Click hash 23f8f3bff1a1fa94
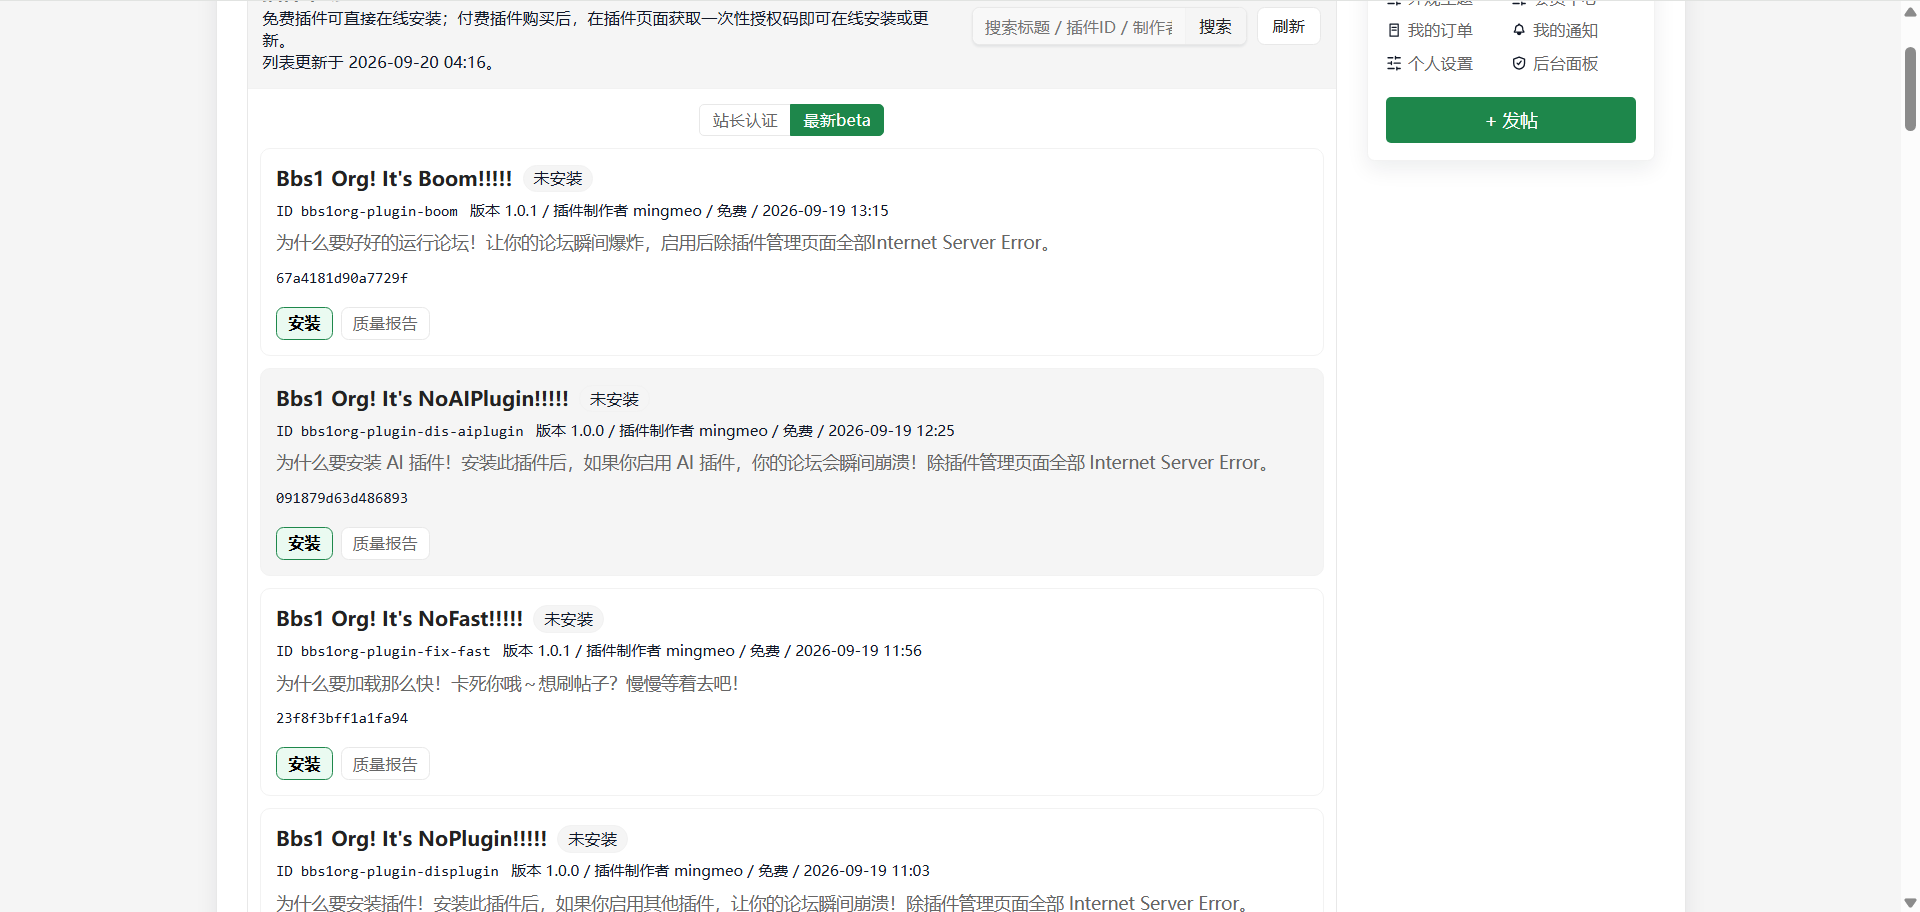This screenshot has height=912, width=1920. 342,718
